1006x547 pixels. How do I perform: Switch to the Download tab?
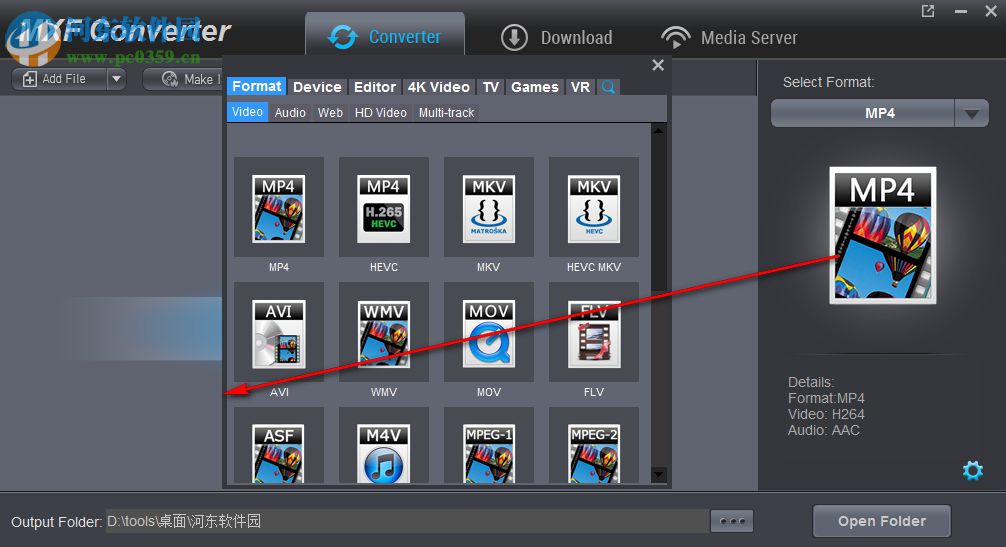click(x=556, y=37)
